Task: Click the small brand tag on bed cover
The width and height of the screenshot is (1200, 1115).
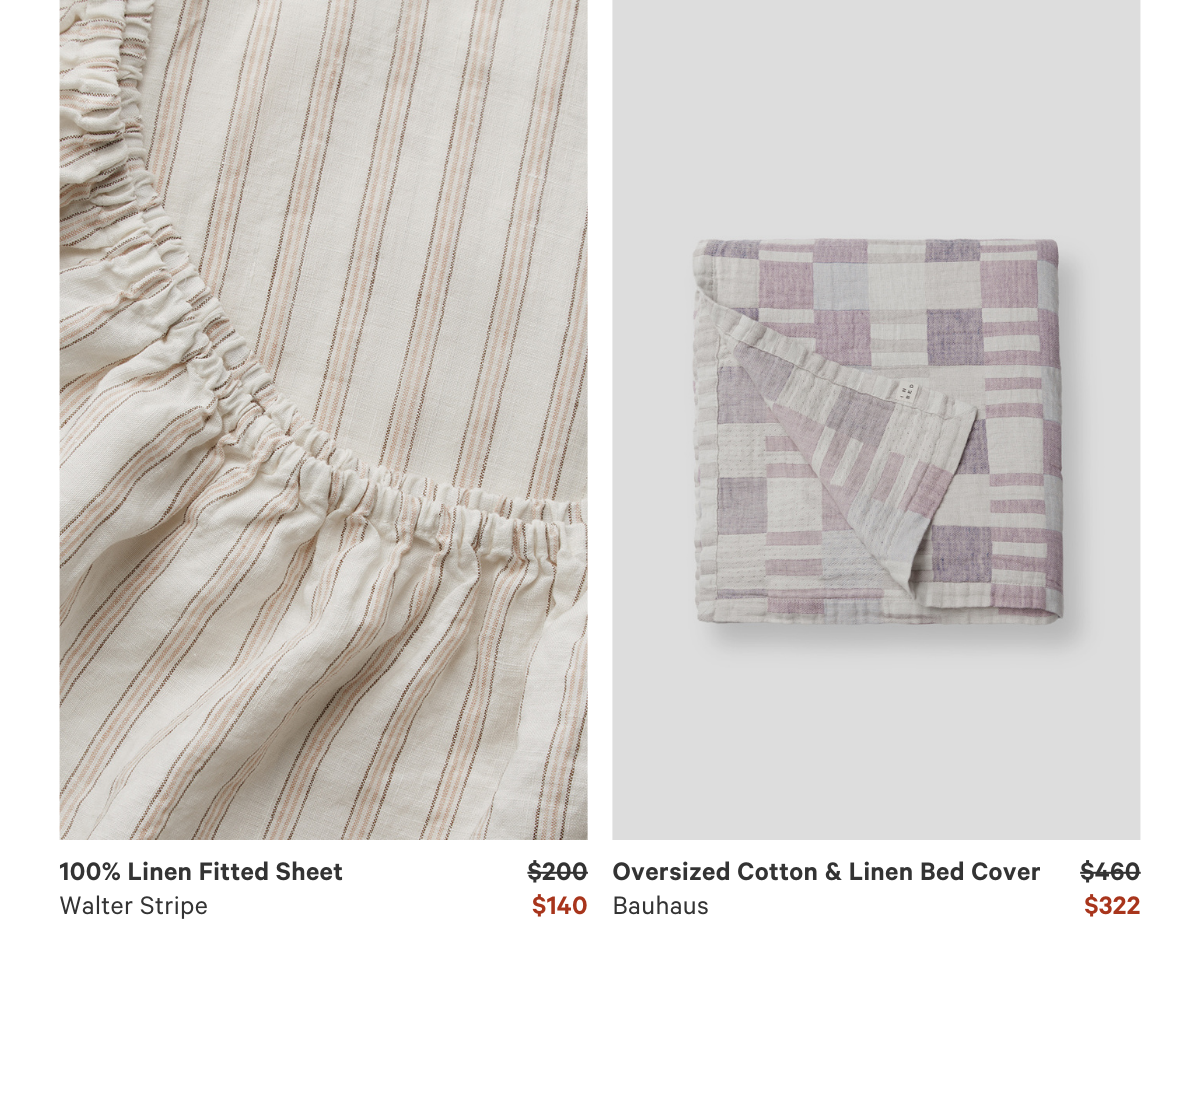Action: (908, 392)
